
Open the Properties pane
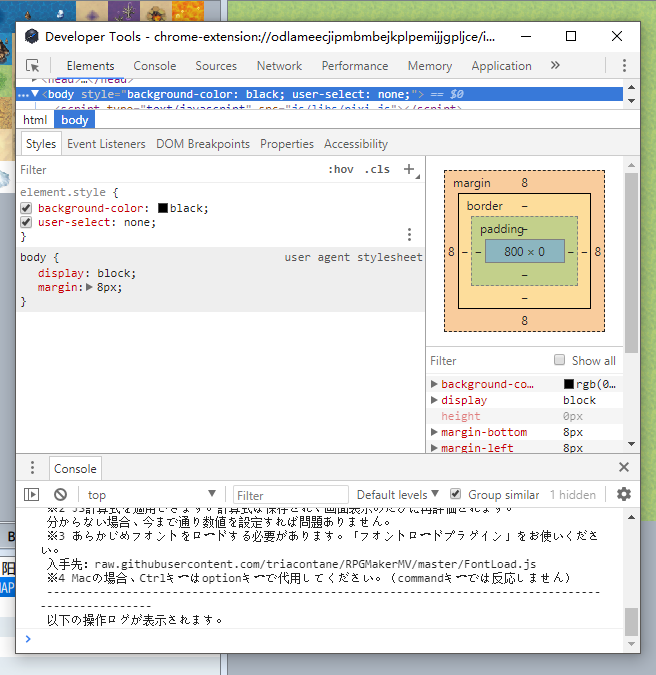[x=287, y=144]
